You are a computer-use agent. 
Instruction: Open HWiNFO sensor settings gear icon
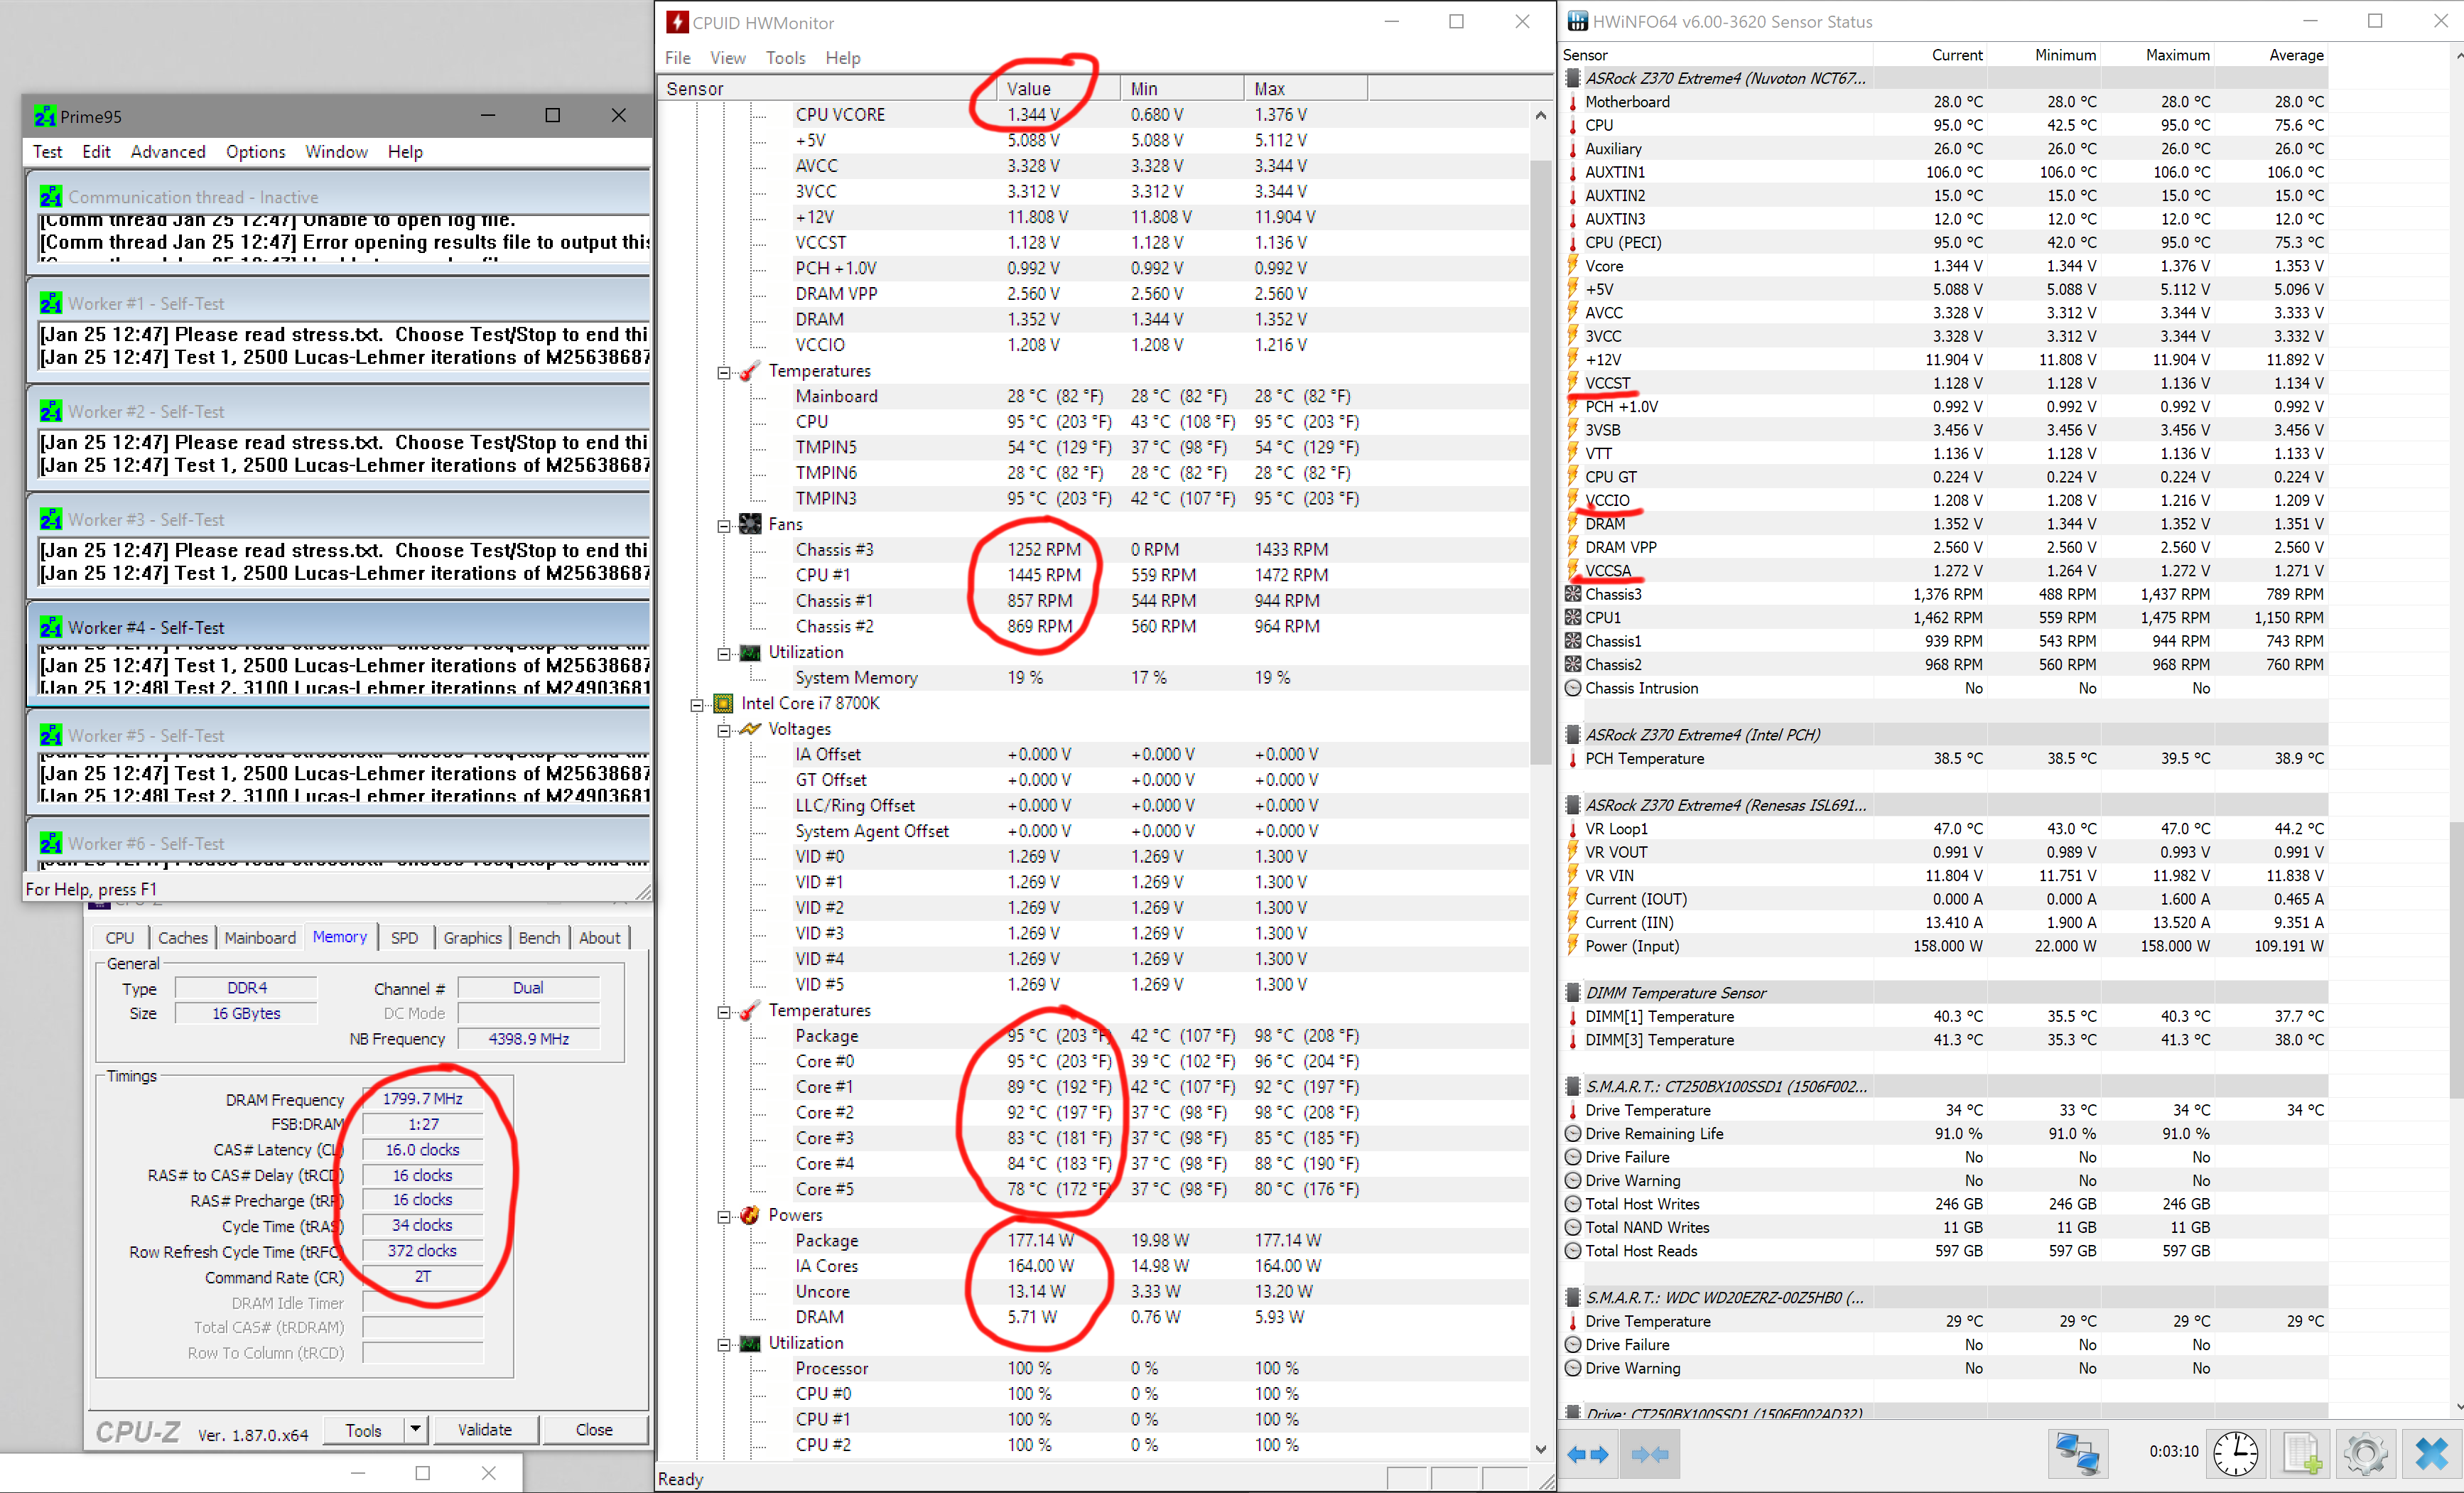pyautogui.click(x=2365, y=1453)
